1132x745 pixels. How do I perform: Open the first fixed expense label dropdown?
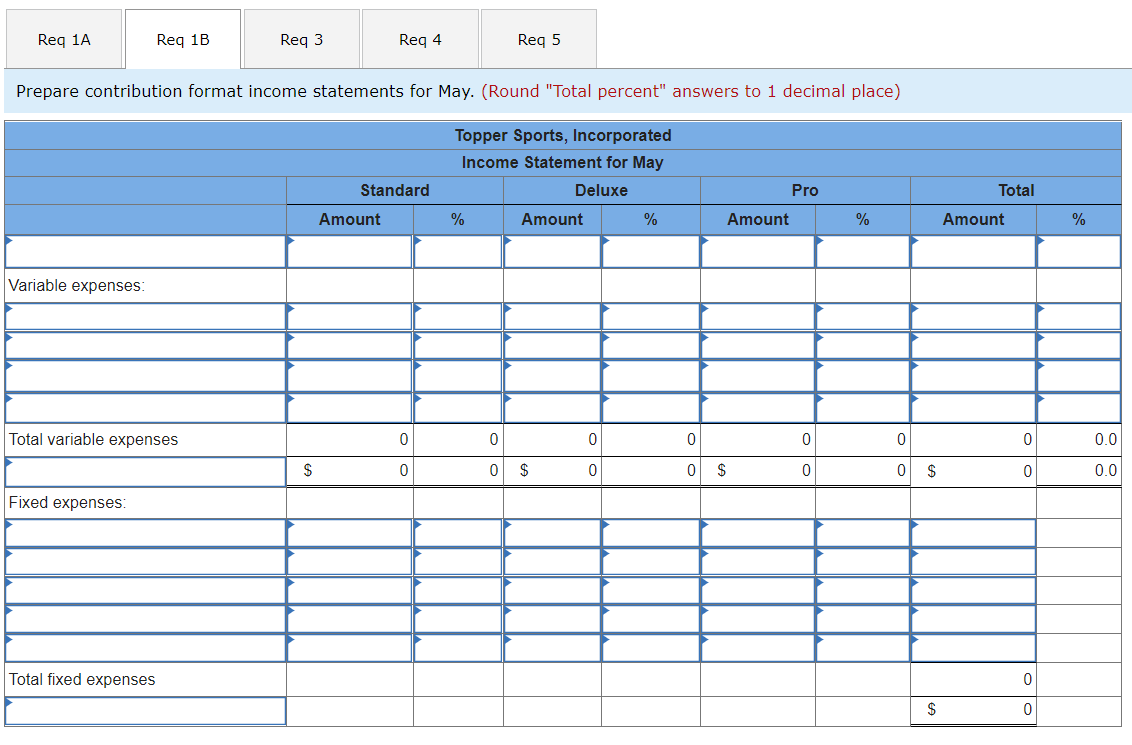click(146, 533)
